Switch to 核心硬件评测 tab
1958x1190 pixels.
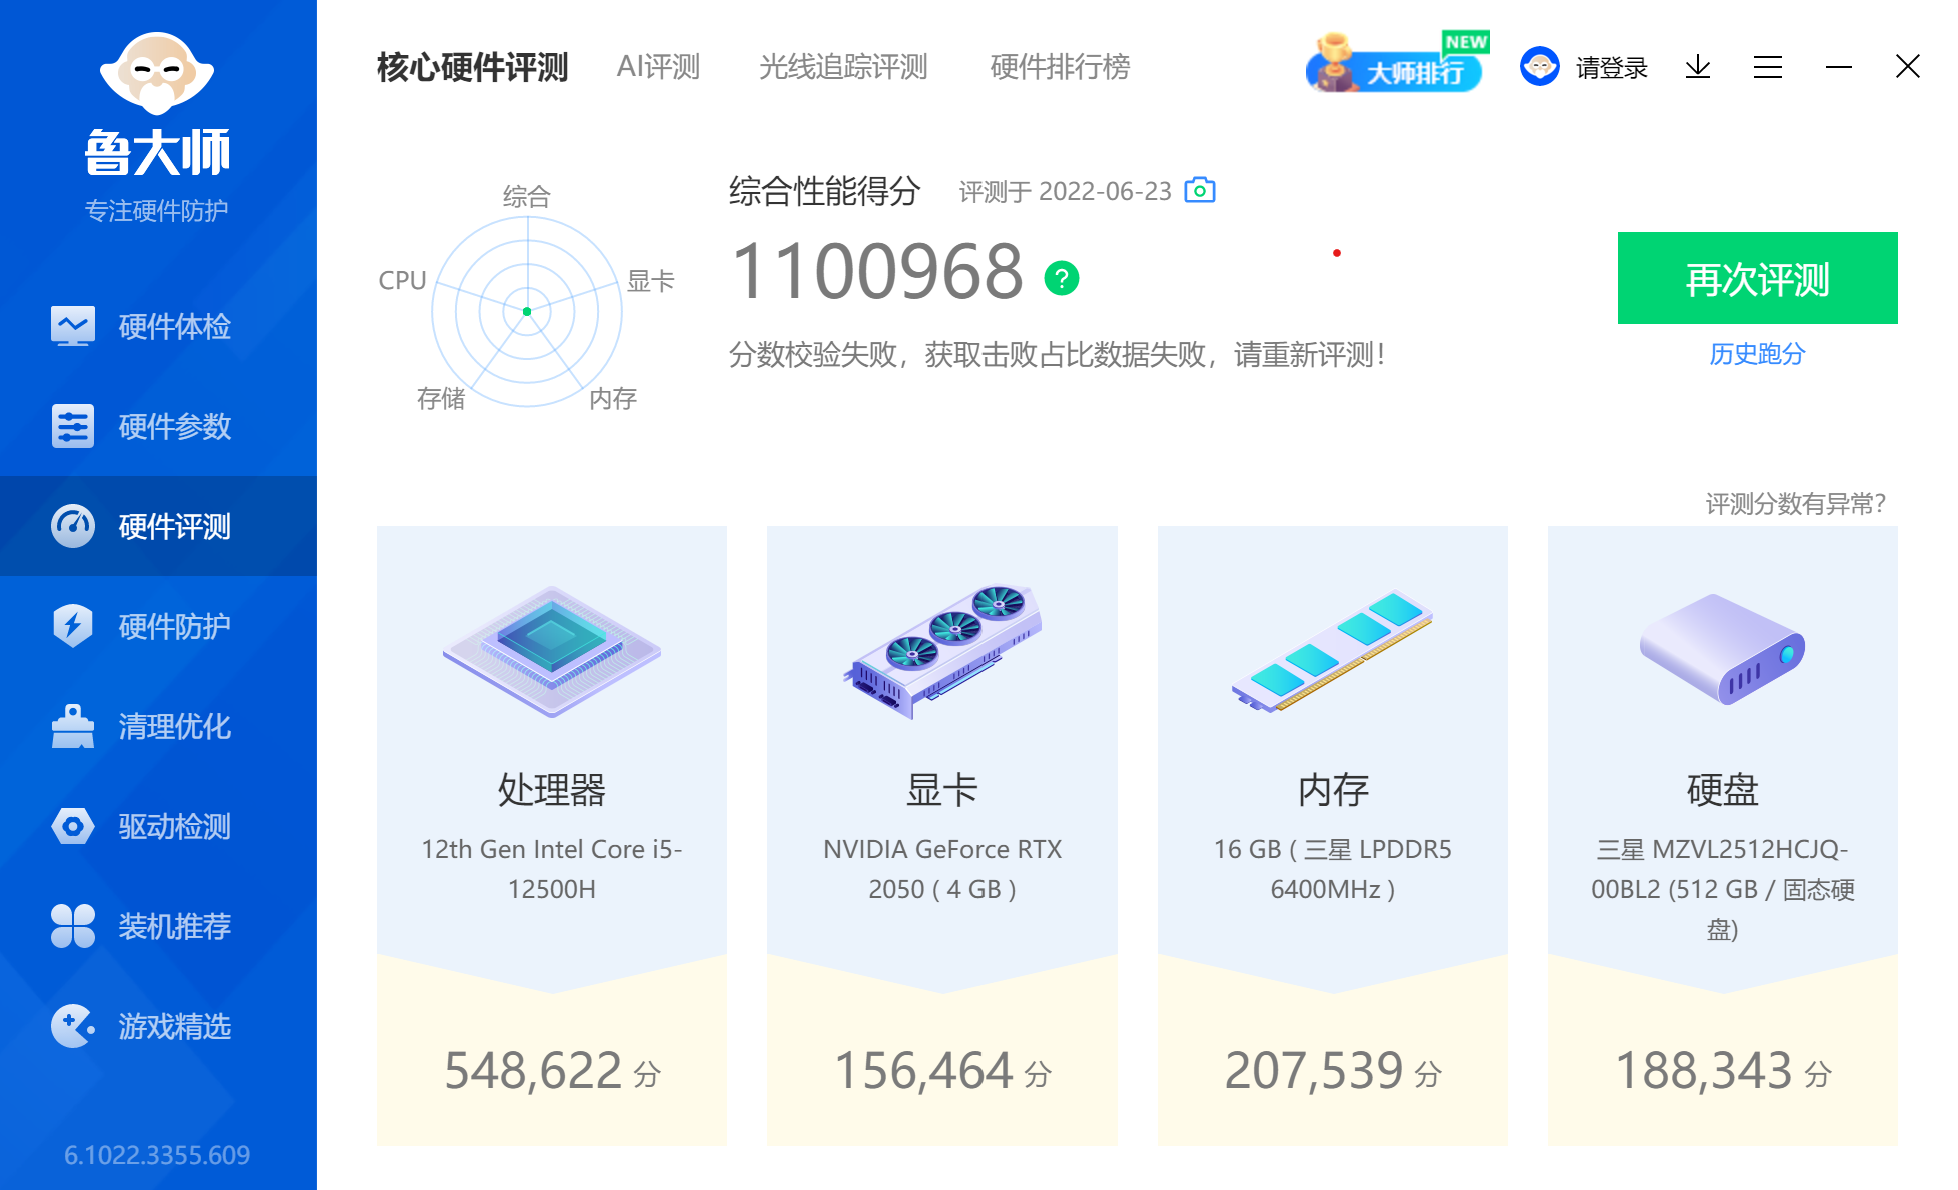click(472, 67)
